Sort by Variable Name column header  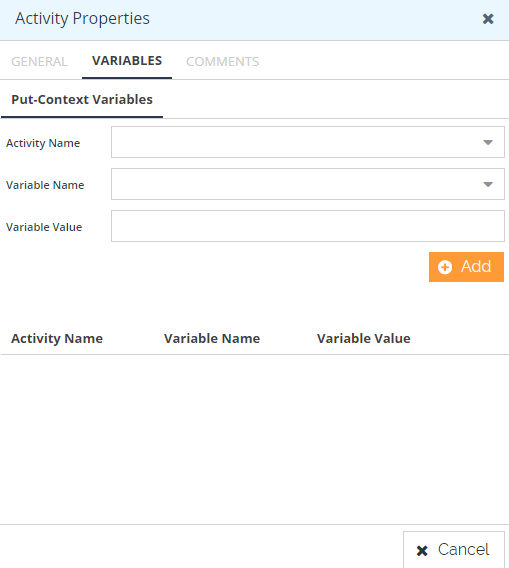coord(212,338)
